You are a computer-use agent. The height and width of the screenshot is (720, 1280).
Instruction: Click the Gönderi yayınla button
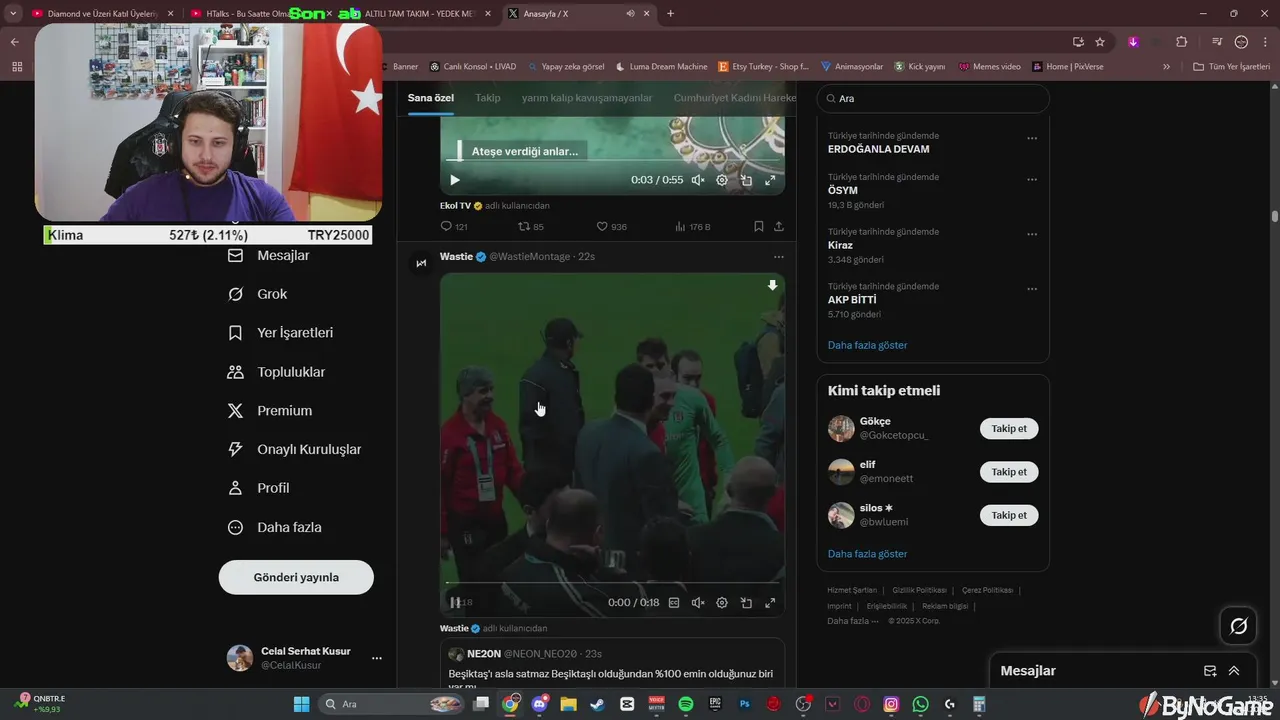296,577
